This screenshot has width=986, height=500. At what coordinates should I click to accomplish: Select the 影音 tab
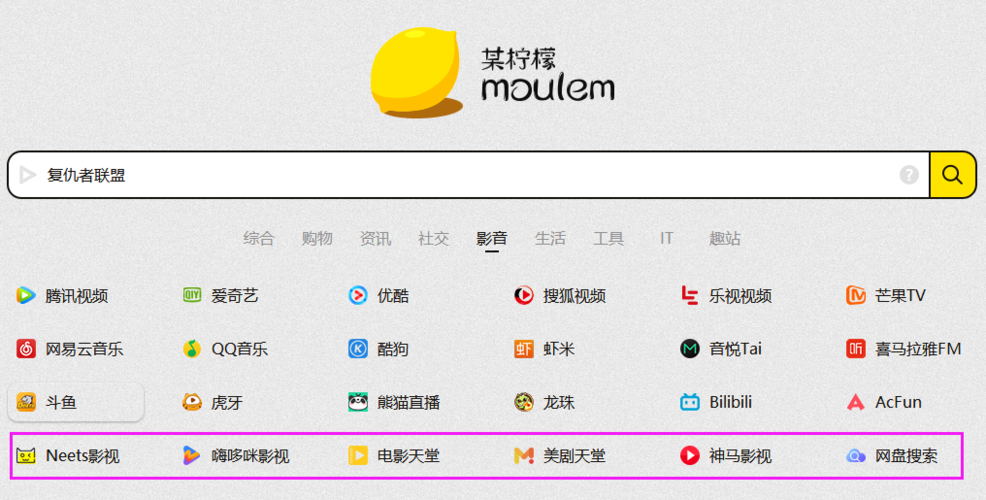click(492, 238)
